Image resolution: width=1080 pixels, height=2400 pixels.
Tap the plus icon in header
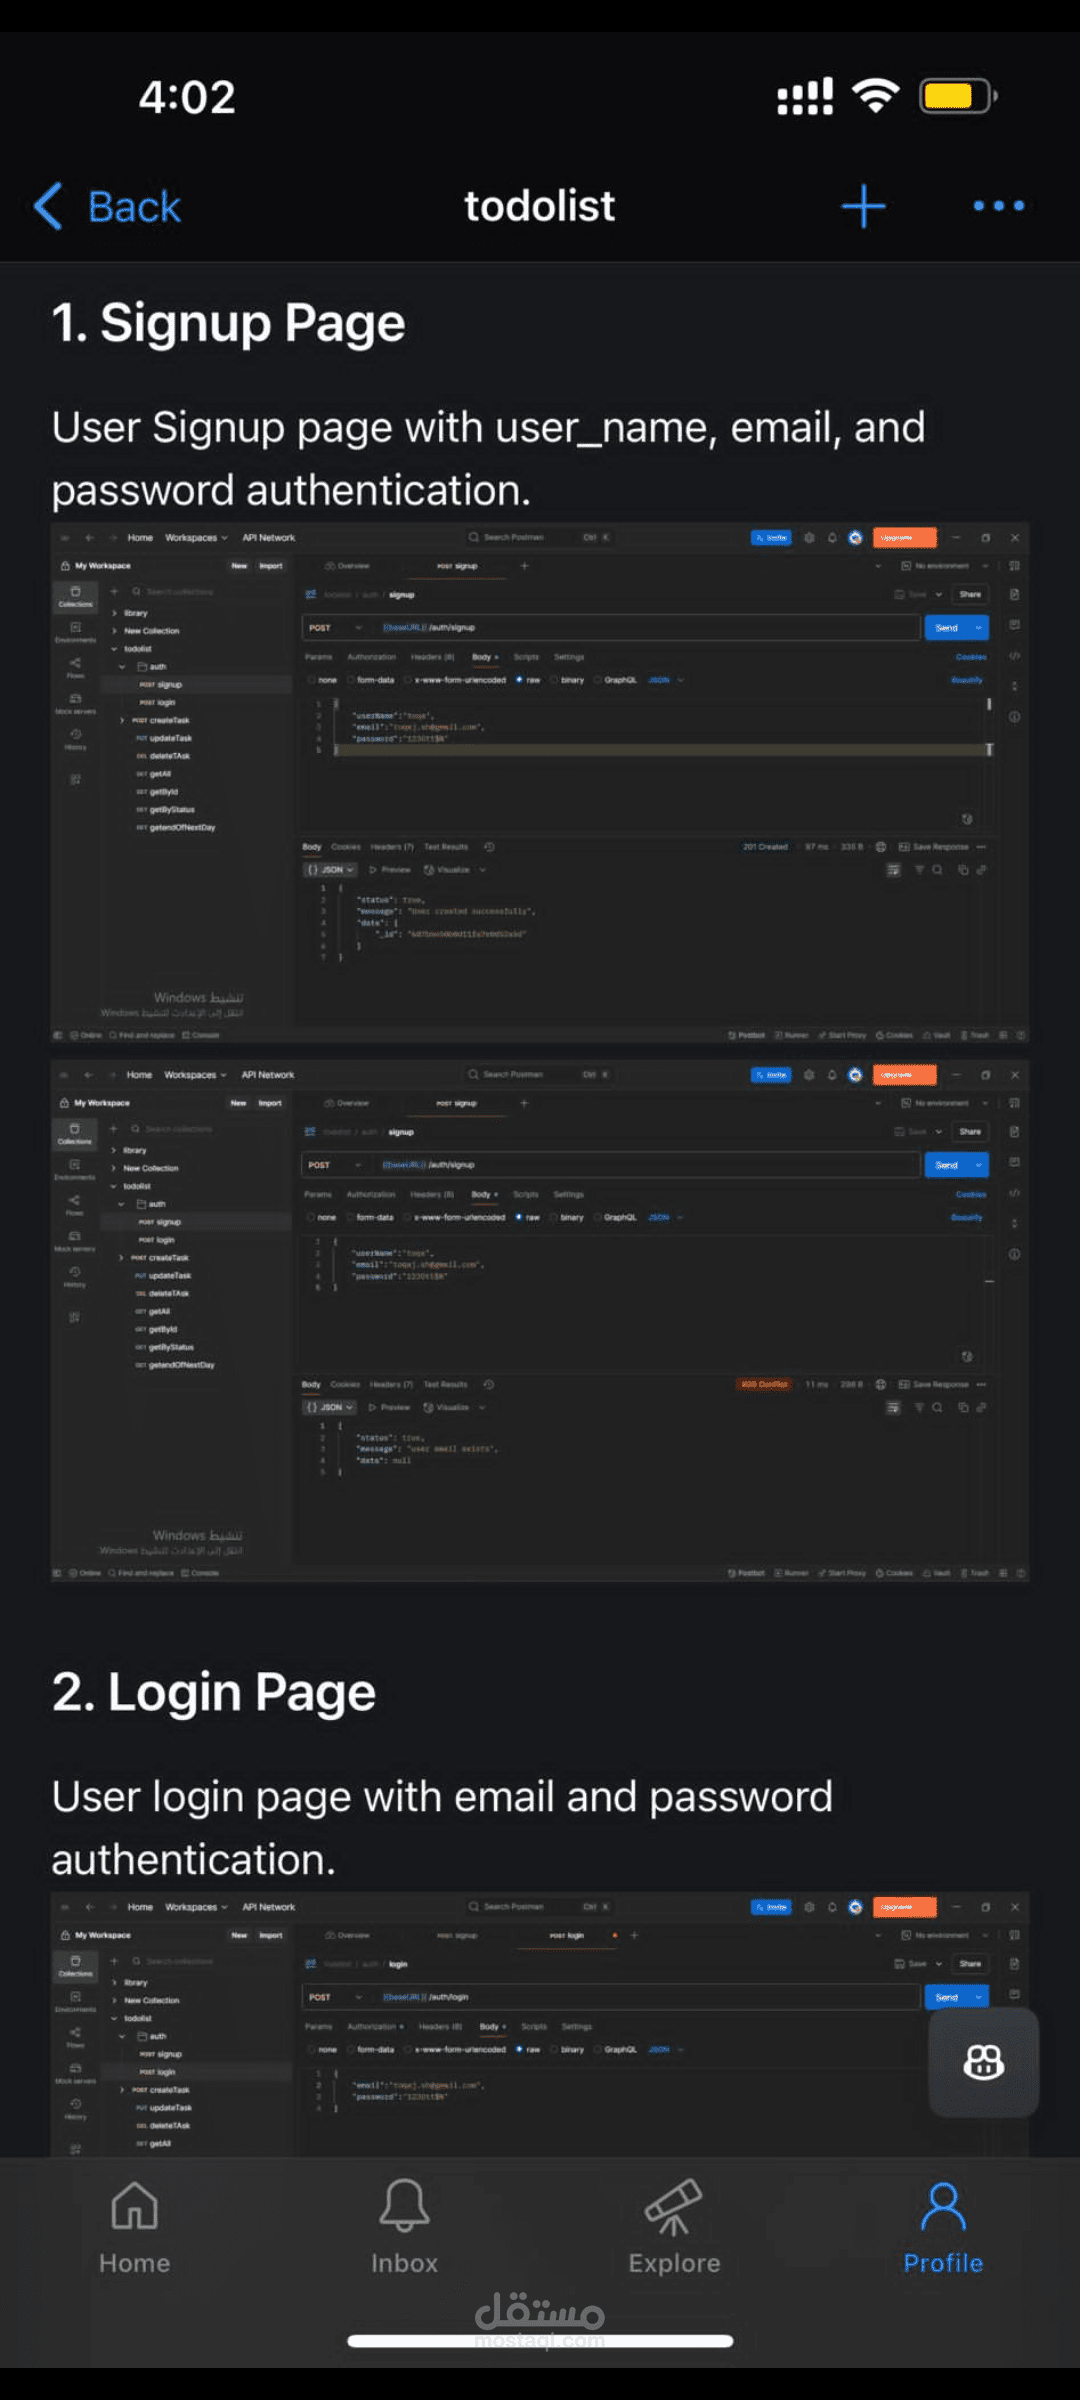(863, 206)
